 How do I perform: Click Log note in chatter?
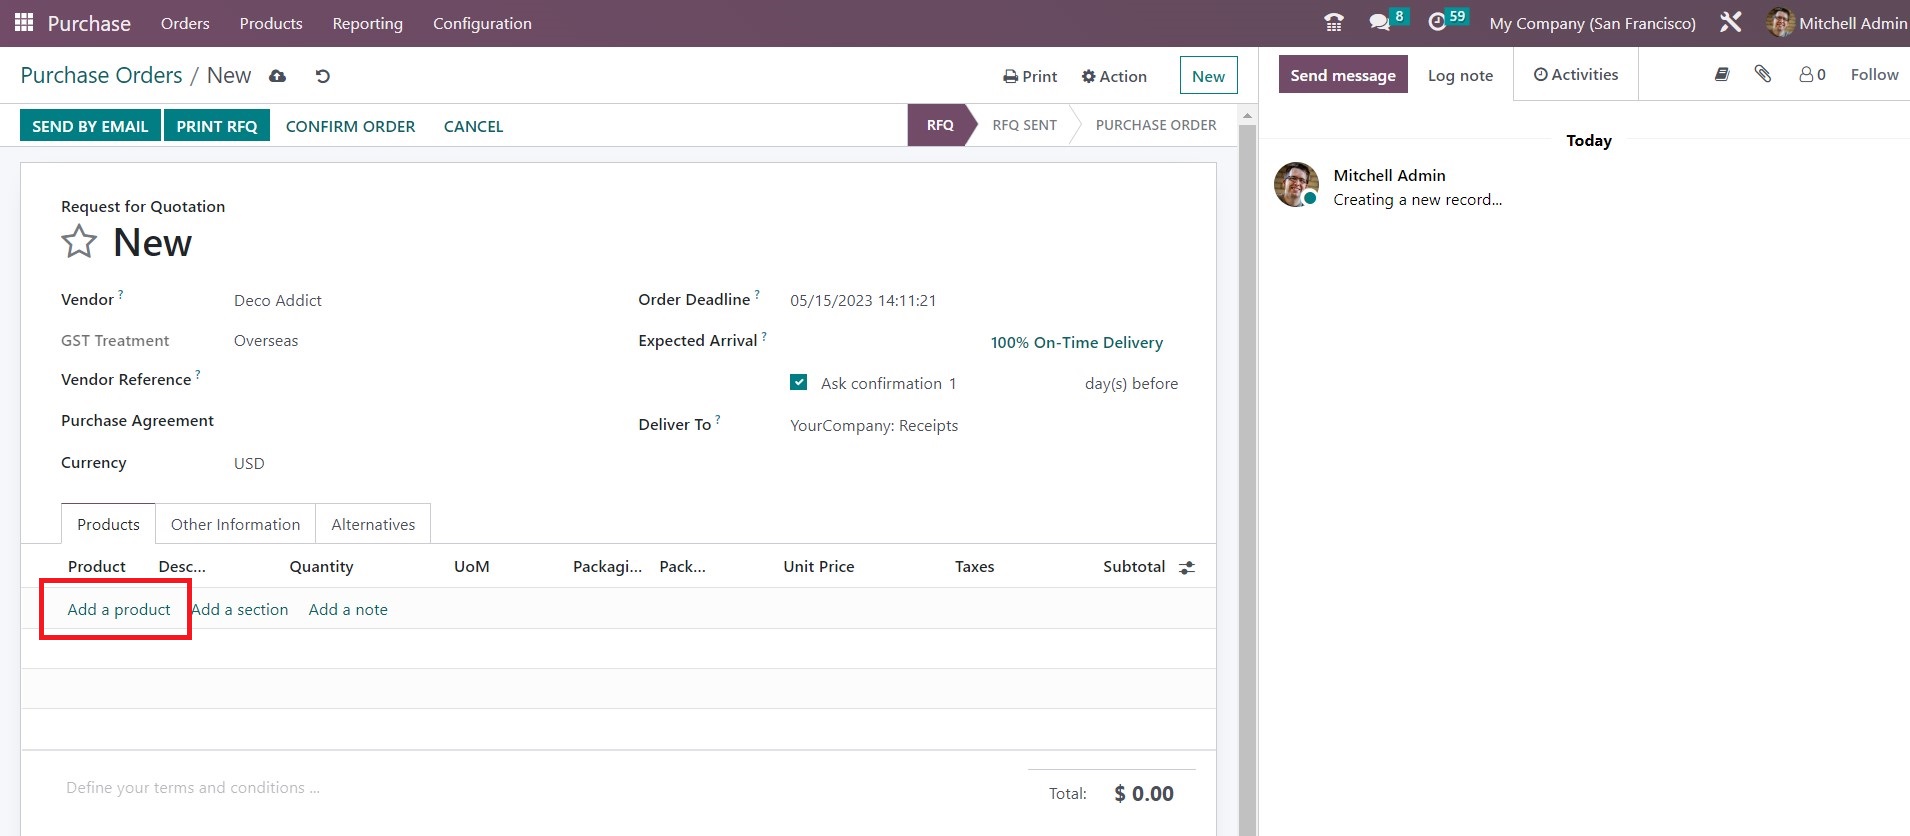(x=1460, y=75)
